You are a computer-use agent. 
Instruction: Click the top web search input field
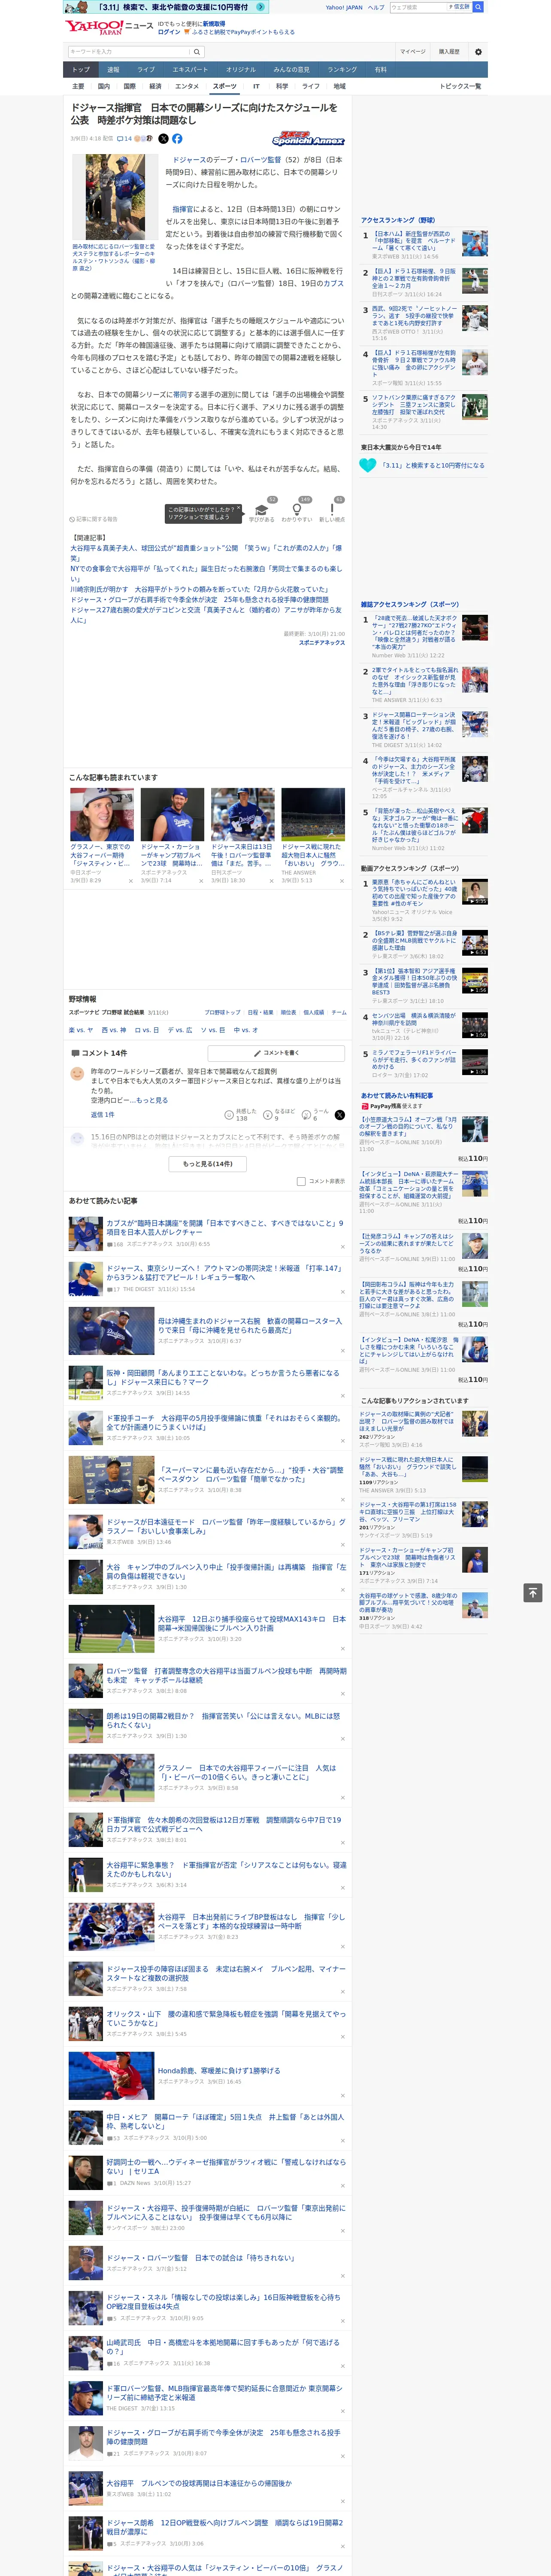(419, 7)
